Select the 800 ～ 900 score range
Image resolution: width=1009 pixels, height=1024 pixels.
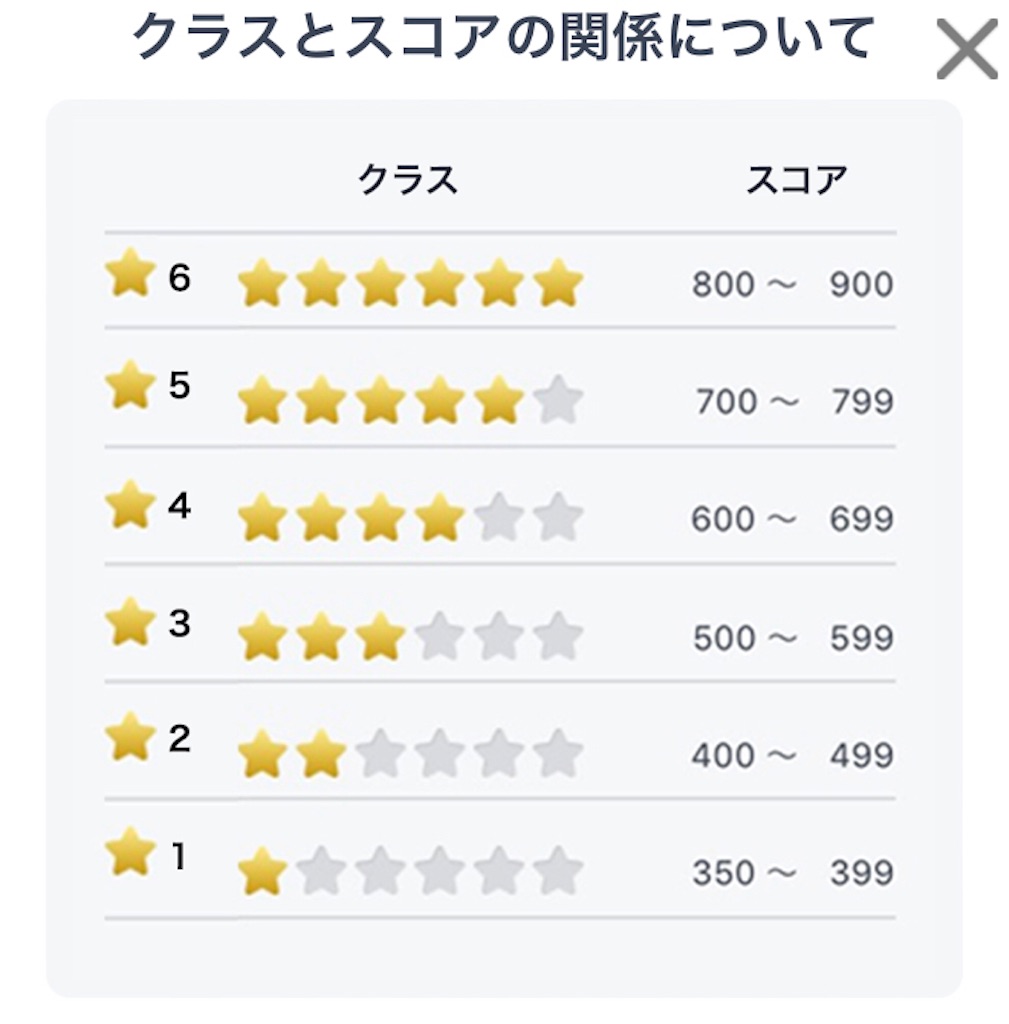[792, 284]
